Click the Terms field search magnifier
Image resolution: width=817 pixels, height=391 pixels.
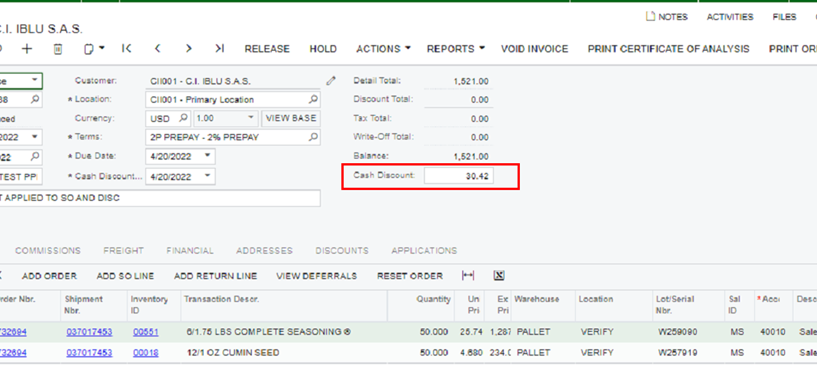313,137
